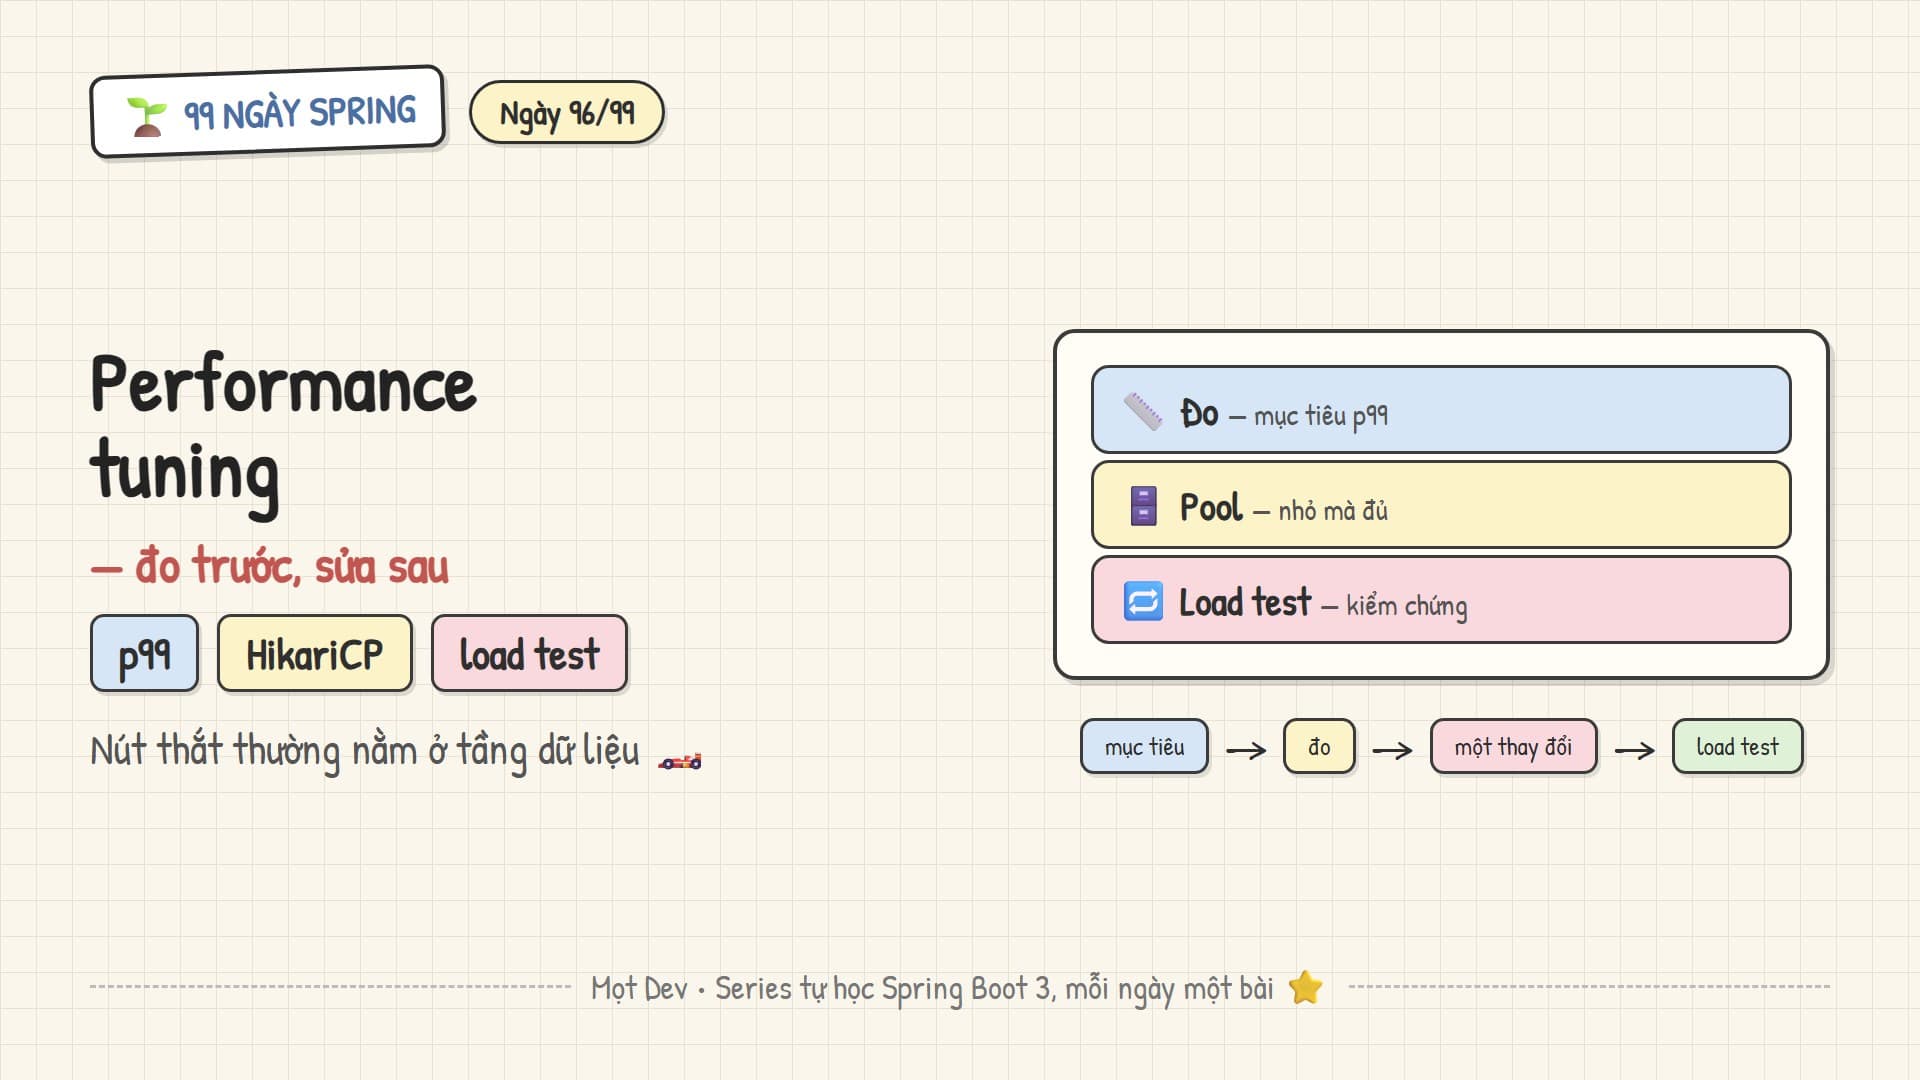This screenshot has width=1920, height=1080.
Task: Click the repeat arrows icon beside Load test
Action: click(1143, 601)
